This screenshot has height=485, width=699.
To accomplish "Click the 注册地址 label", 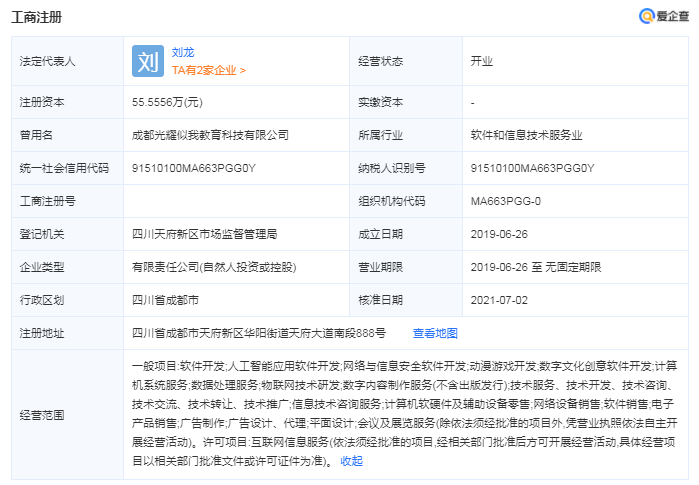I will coord(42,333).
